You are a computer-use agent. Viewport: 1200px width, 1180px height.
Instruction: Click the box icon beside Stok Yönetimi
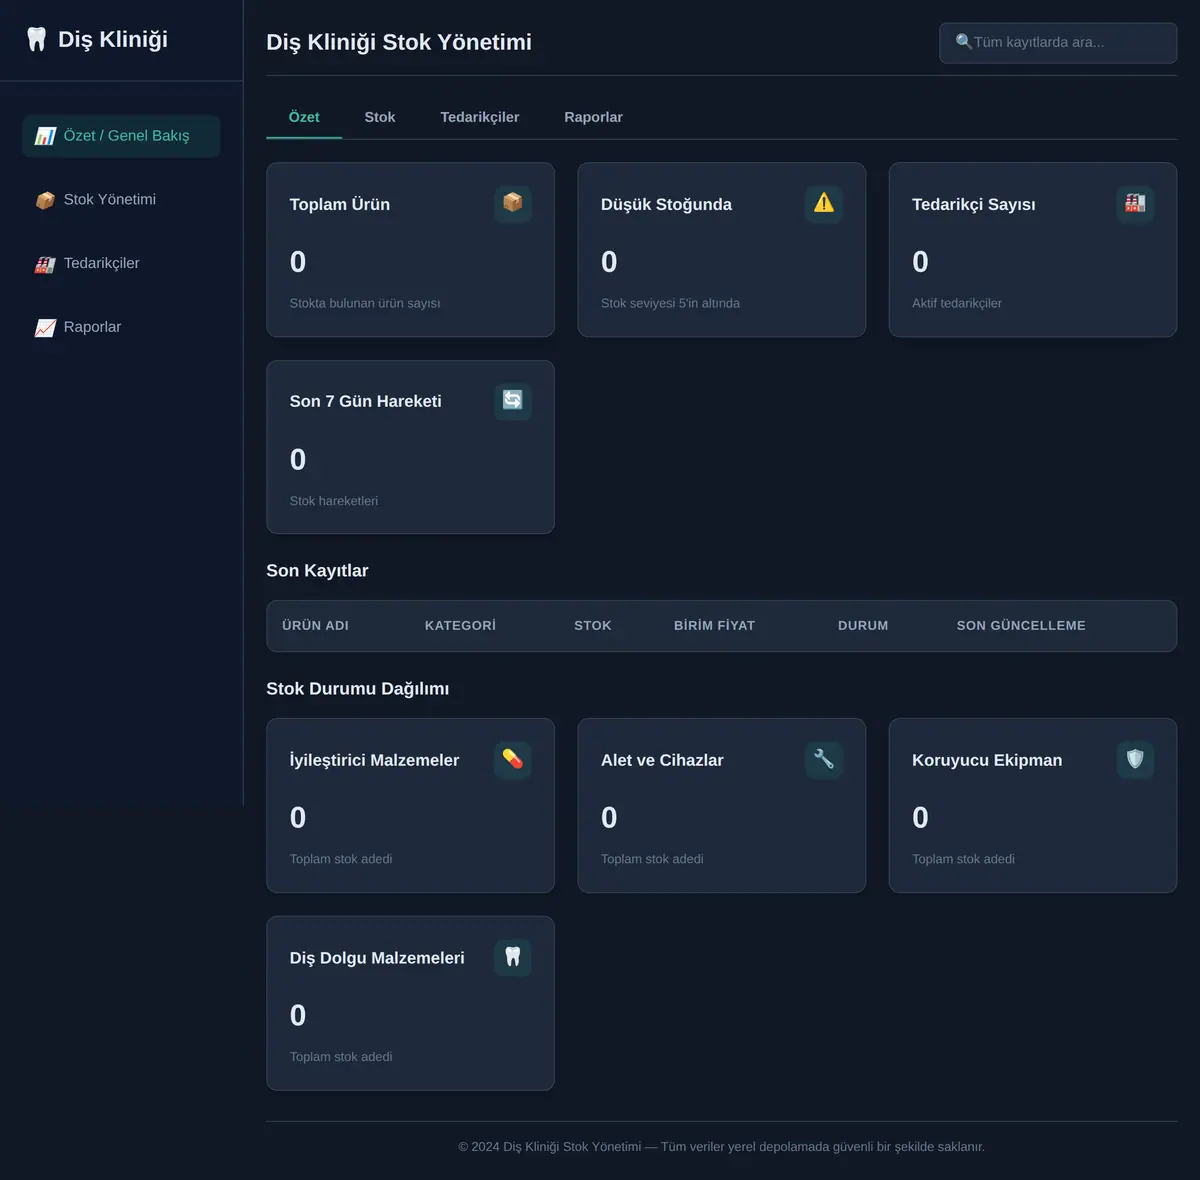(45, 200)
